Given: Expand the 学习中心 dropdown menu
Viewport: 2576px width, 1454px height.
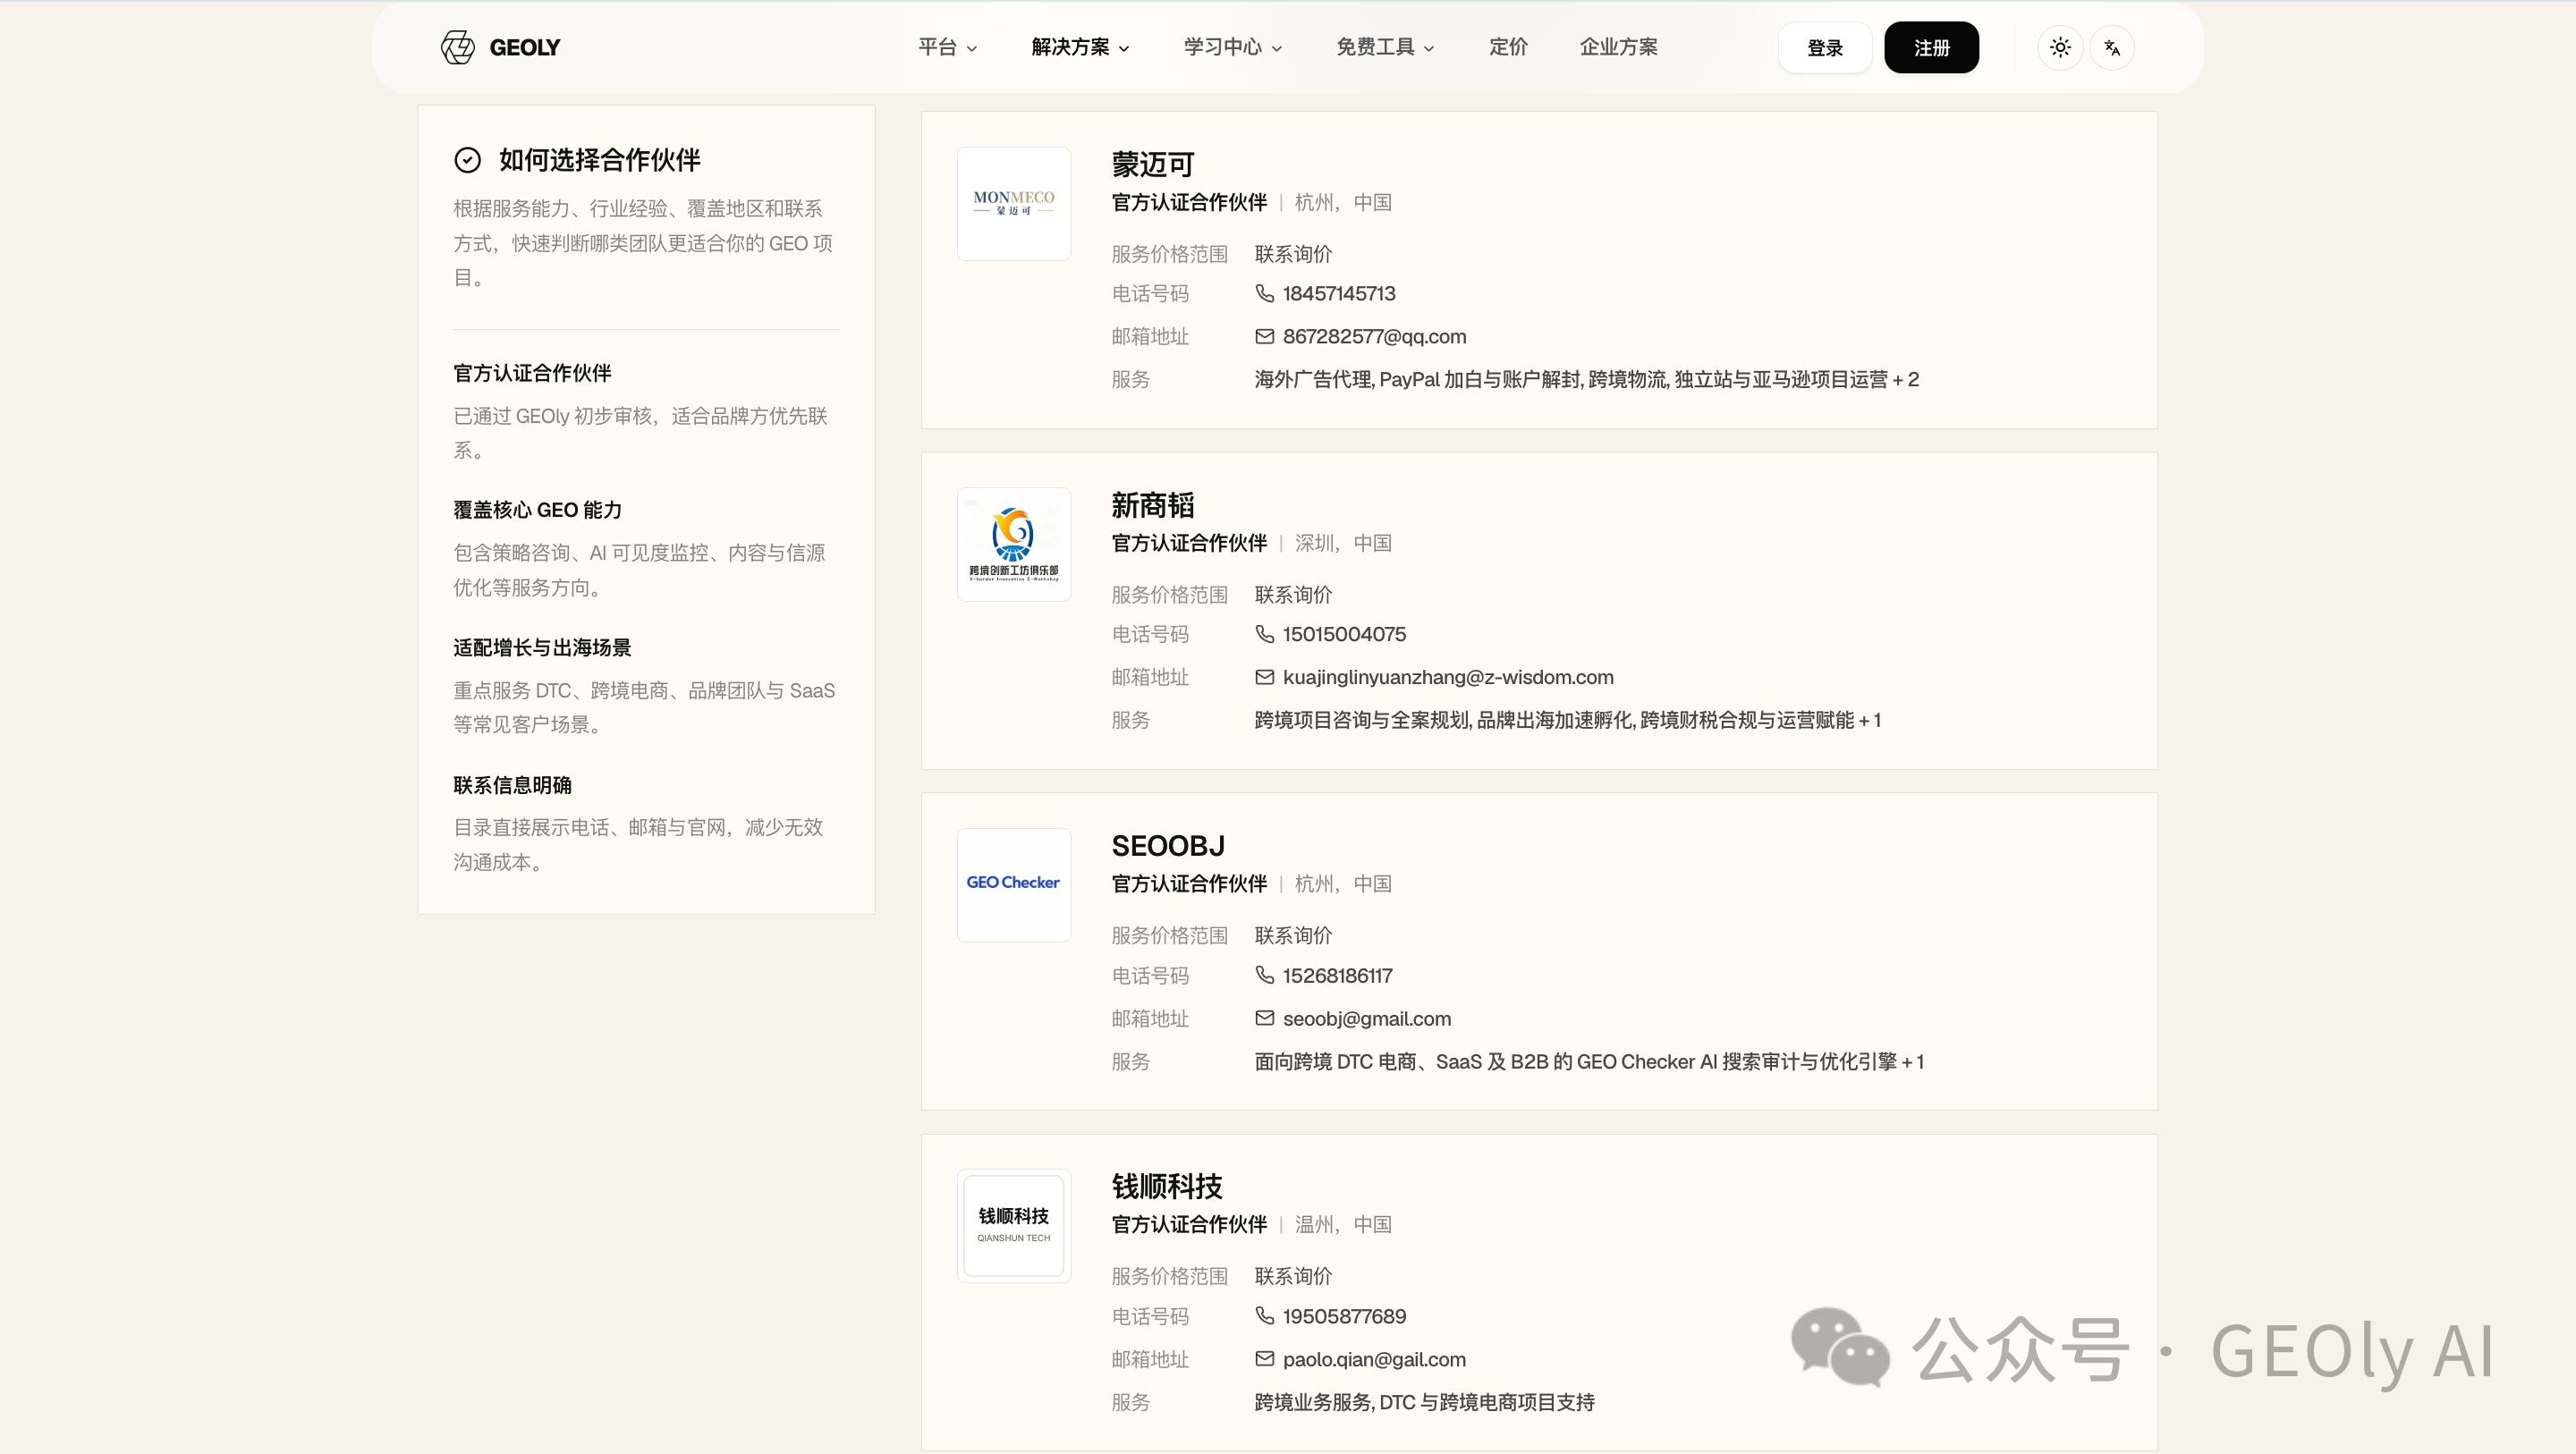Looking at the screenshot, I should (1233, 47).
